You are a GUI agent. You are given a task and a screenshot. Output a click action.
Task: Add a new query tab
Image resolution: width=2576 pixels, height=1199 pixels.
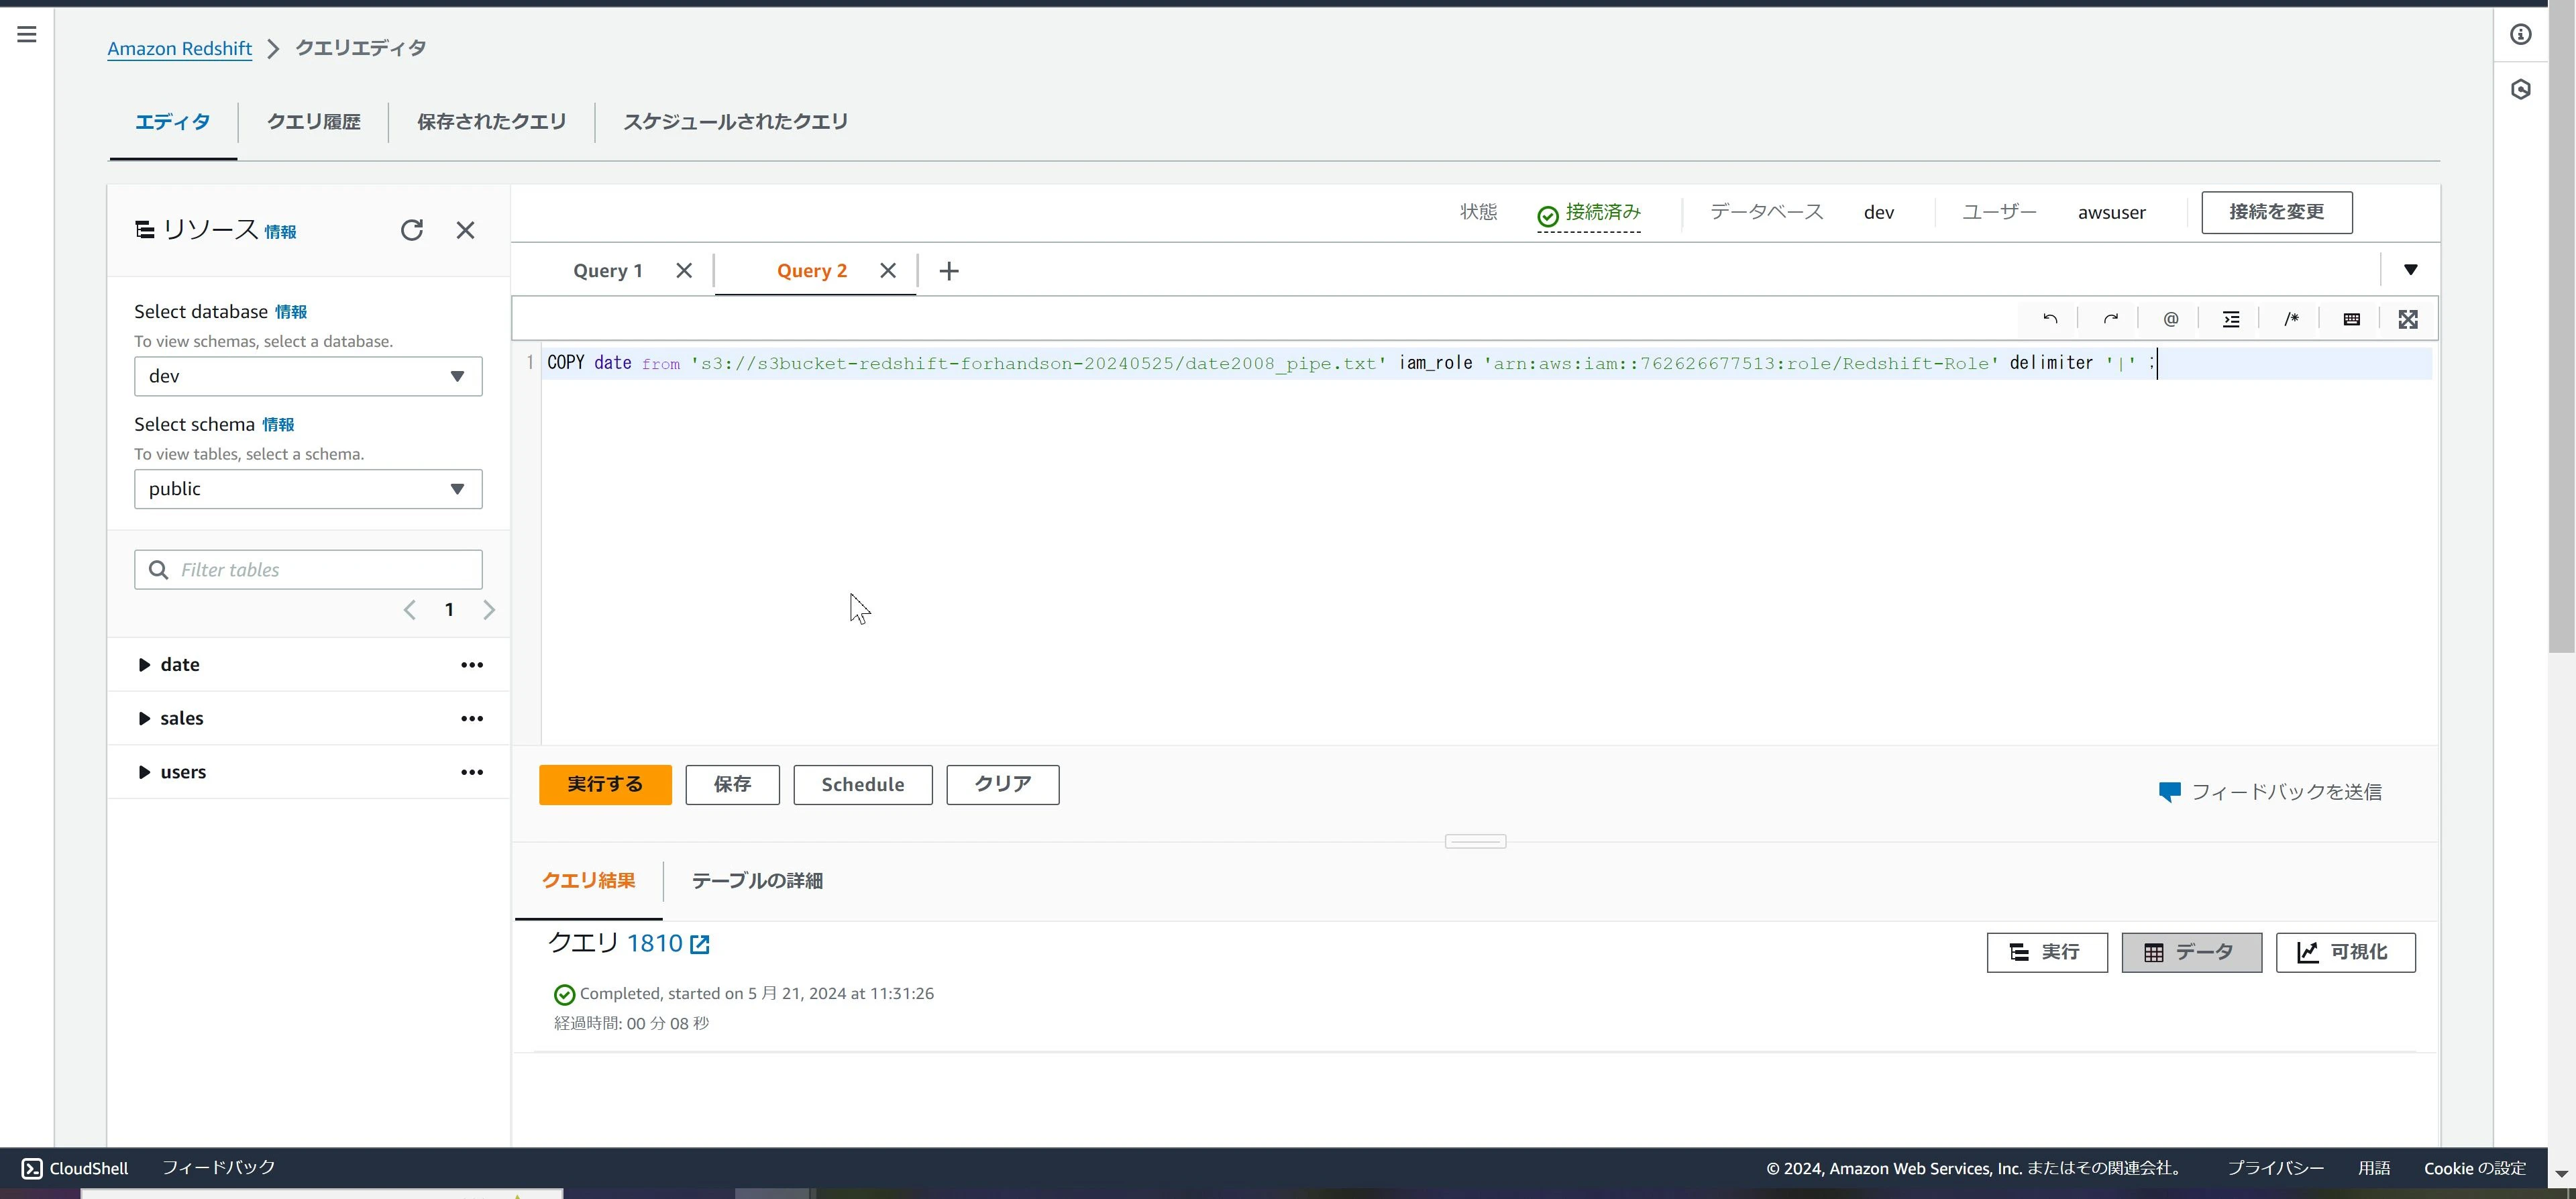tap(949, 270)
